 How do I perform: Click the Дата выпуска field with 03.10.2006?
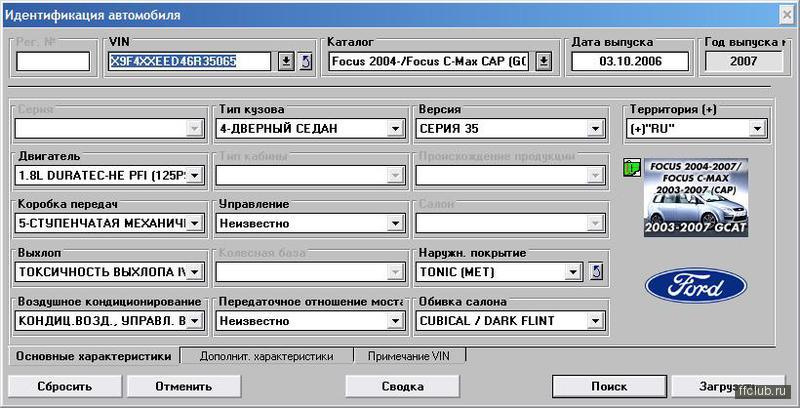tap(630, 62)
